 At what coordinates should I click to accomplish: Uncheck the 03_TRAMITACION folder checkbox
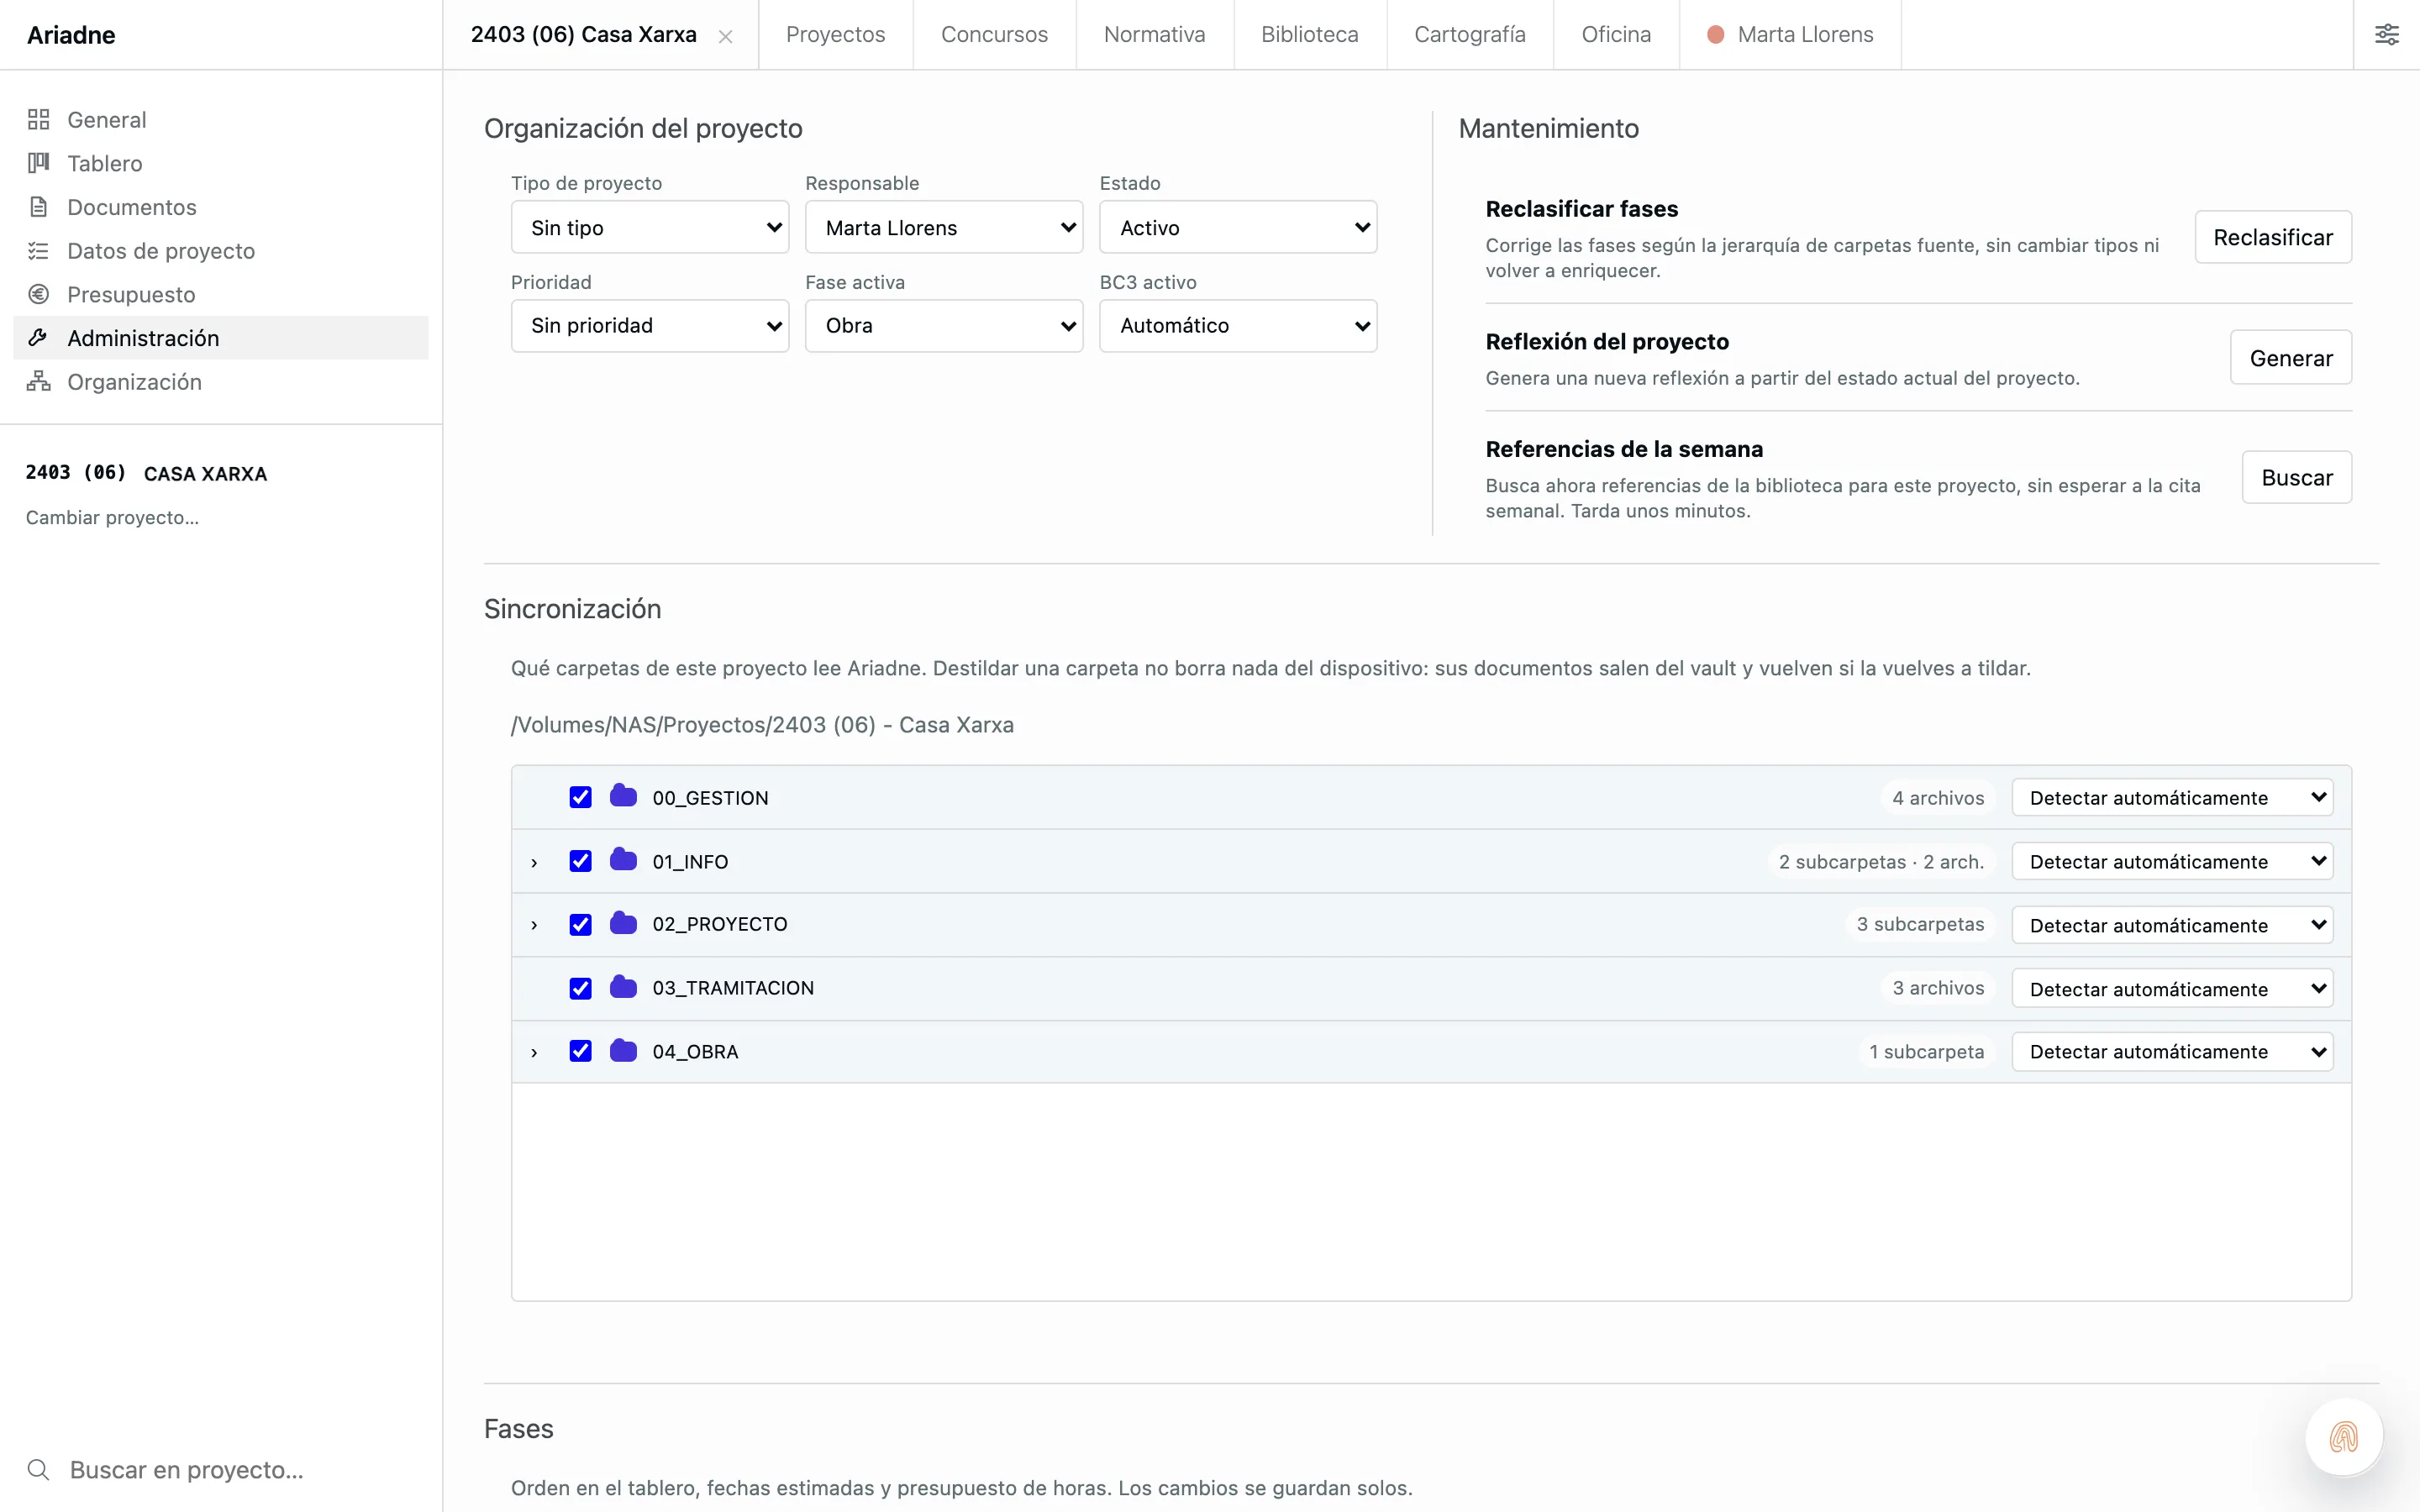(580, 988)
